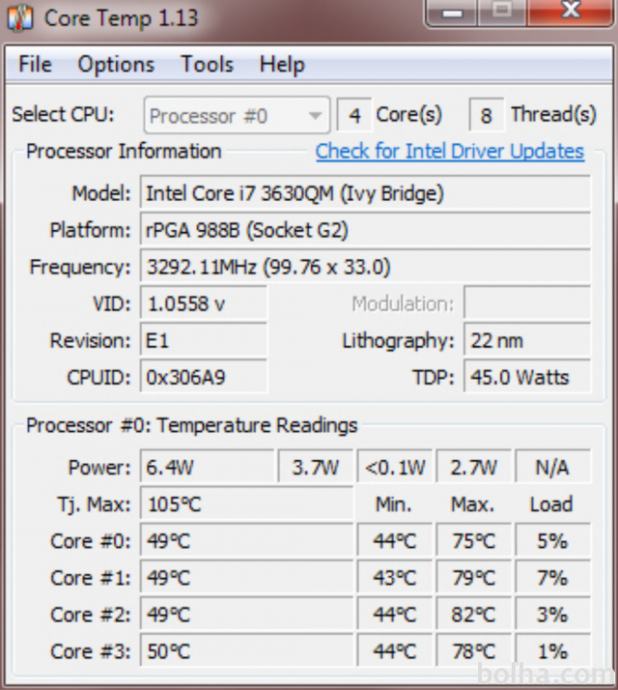Open the Options menu
The image size is (618, 690).
[116, 65]
